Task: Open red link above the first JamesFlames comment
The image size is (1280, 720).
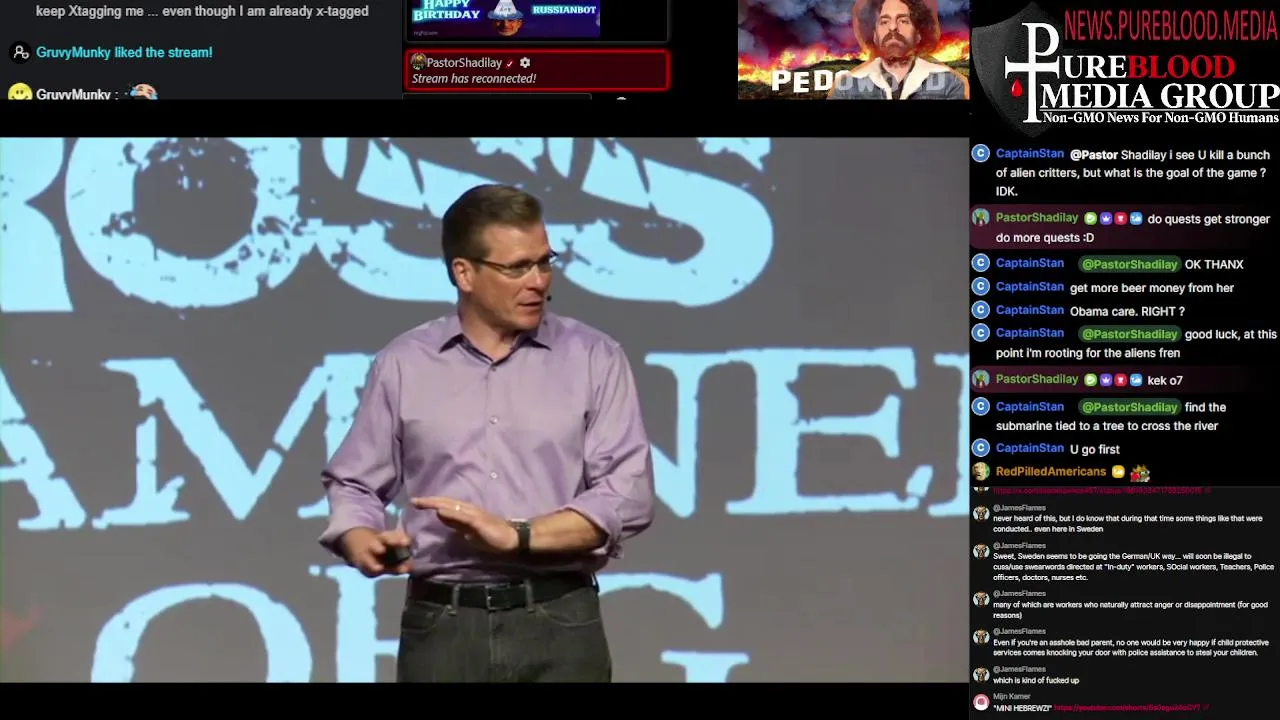Action: tap(1100, 491)
